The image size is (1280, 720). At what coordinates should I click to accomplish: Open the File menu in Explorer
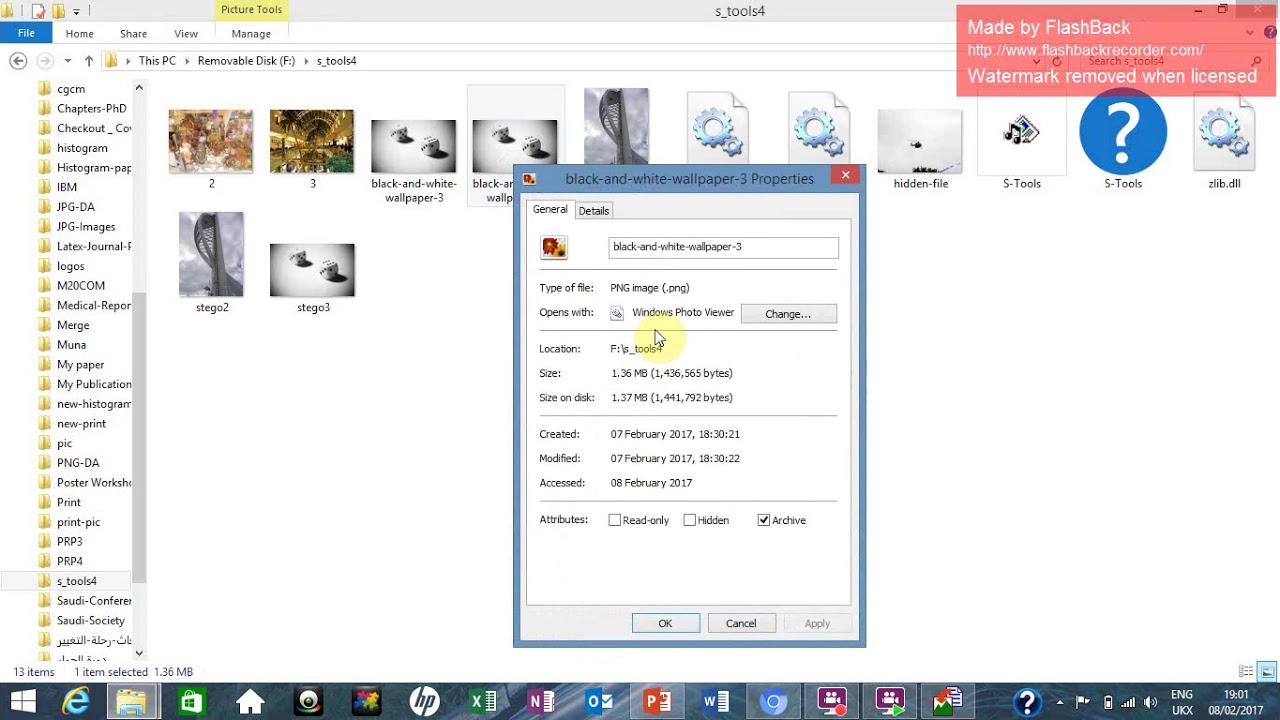26,33
